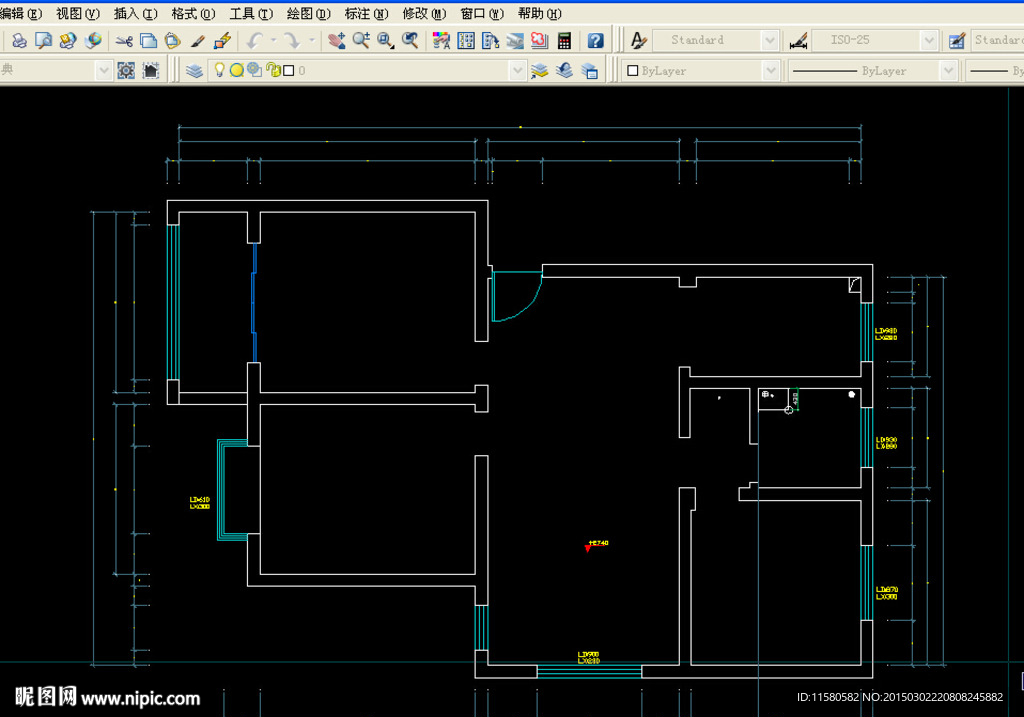Activate the Pan realtime hand tool
1024x717 pixels.
tap(336, 41)
